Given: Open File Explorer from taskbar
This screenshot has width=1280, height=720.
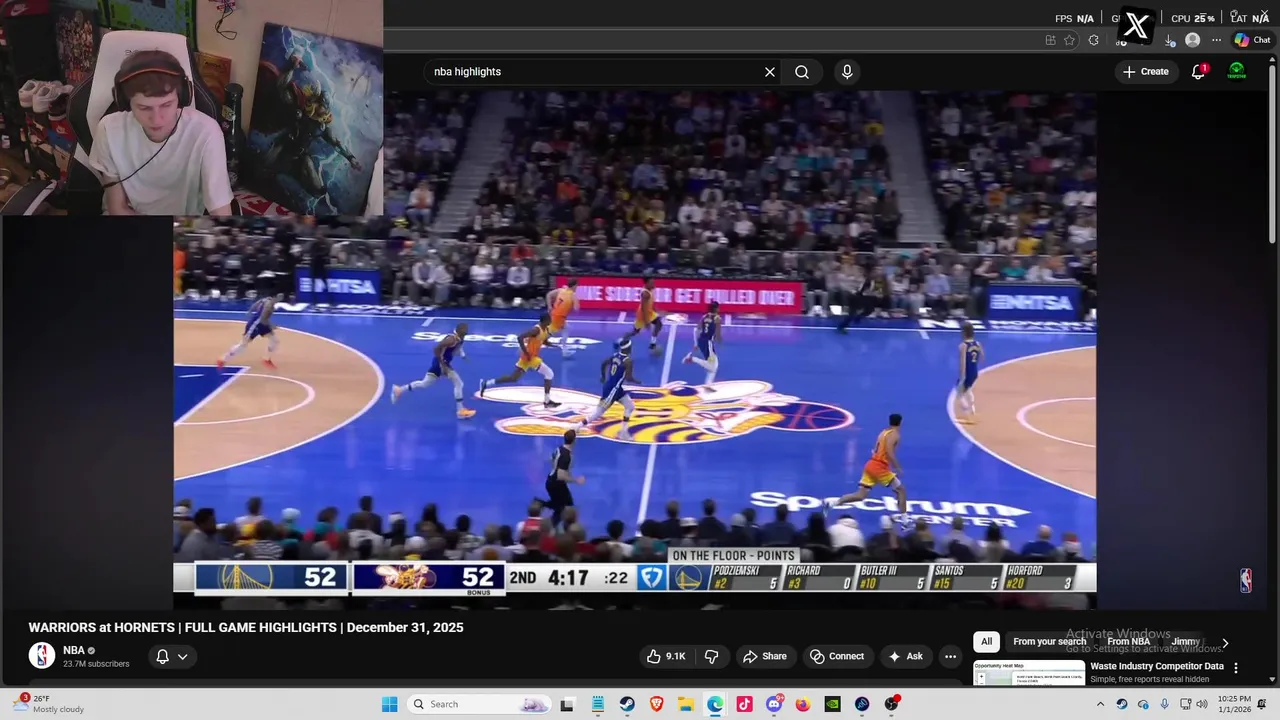Looking at the screenshot, I should point(686,704).
